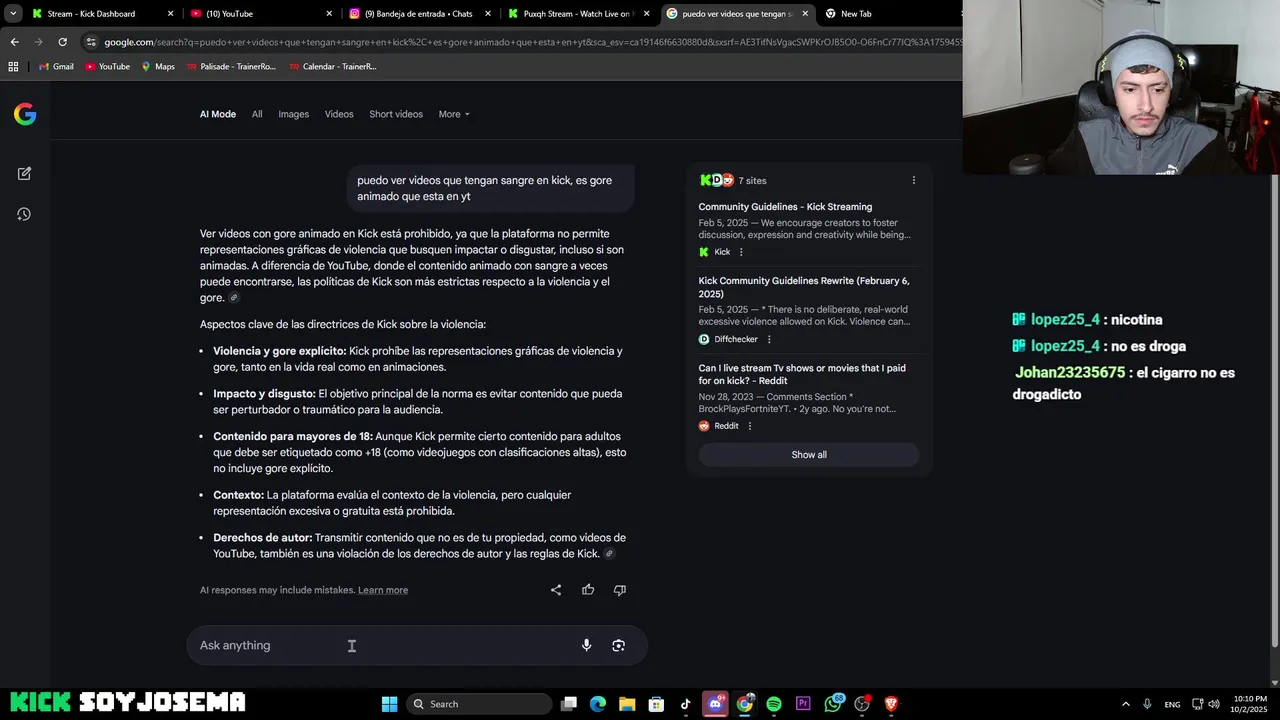Open options menu next to Diffchecker source
1280x720 pixels.
tap(769, 339)
